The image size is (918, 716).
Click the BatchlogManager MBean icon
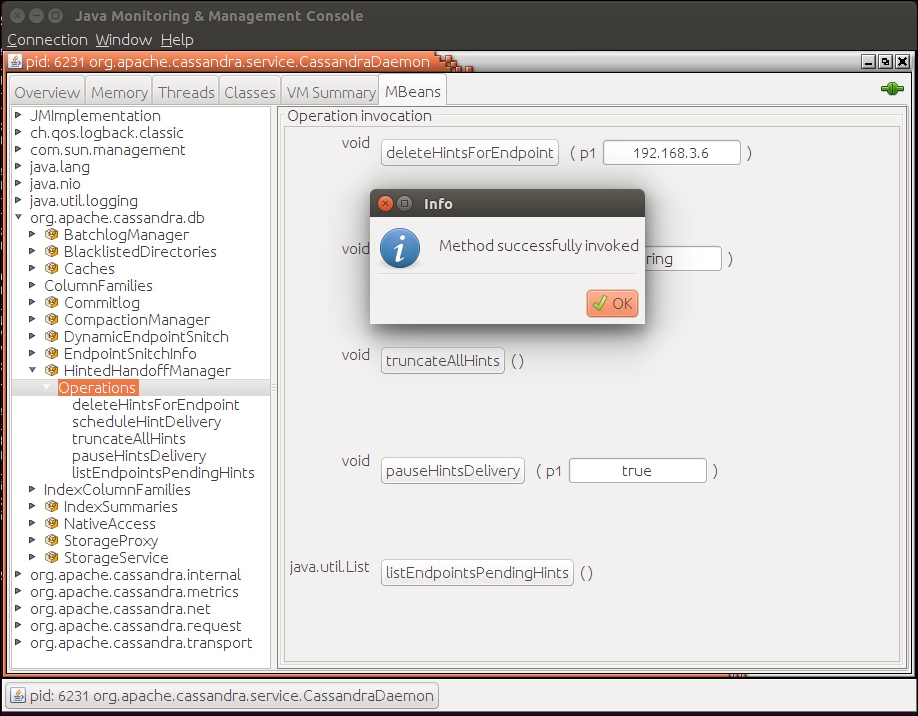pyautogui.click(x=52, y=234)
